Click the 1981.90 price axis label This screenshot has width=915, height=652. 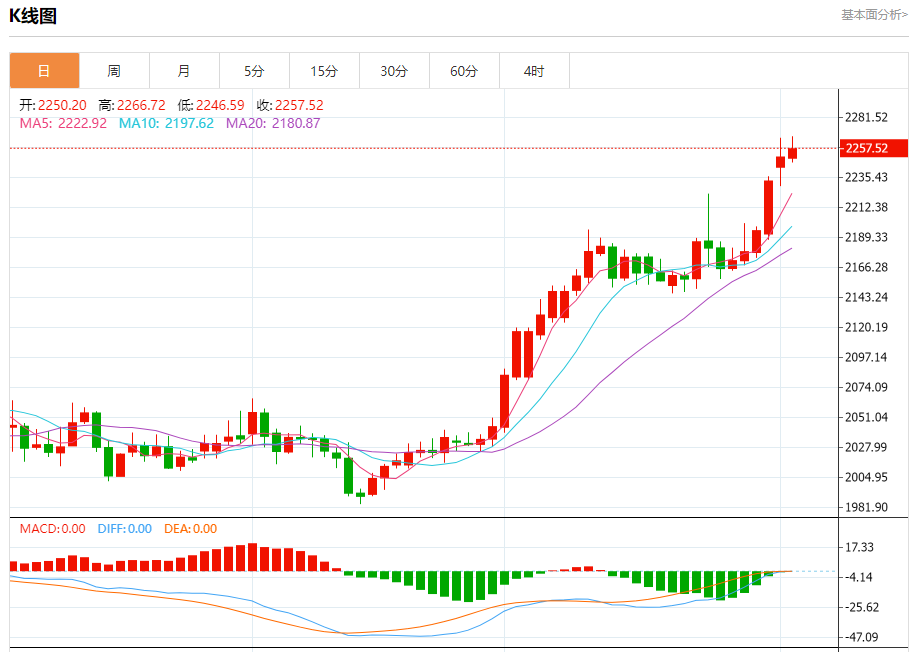(867, 507)
